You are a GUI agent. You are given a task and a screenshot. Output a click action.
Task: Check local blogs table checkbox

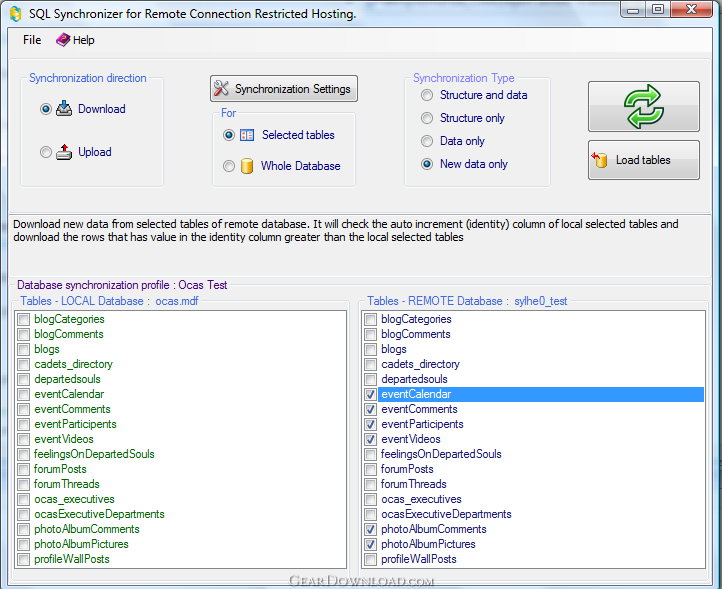[x=23, y=349]
